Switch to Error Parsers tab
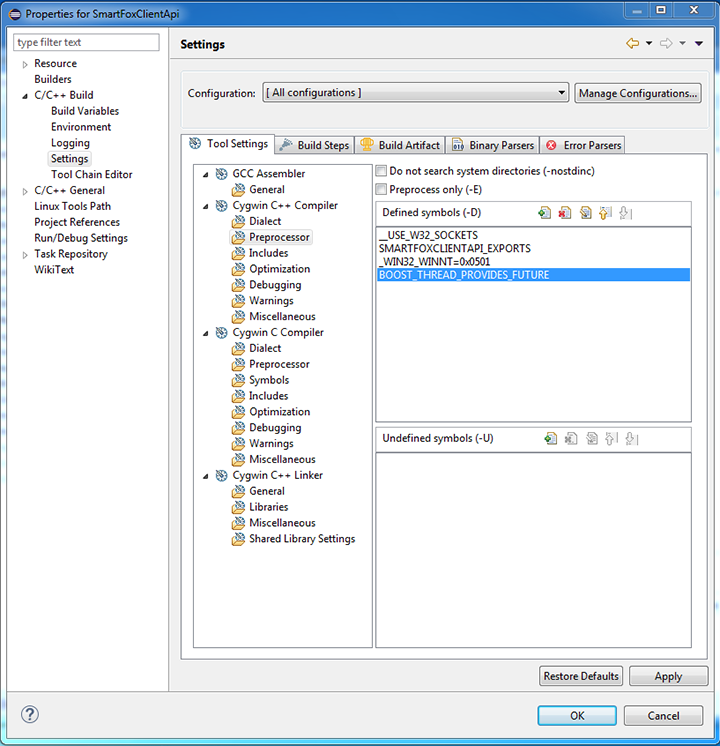Screen dimensions: 720x746 [582, 145]
